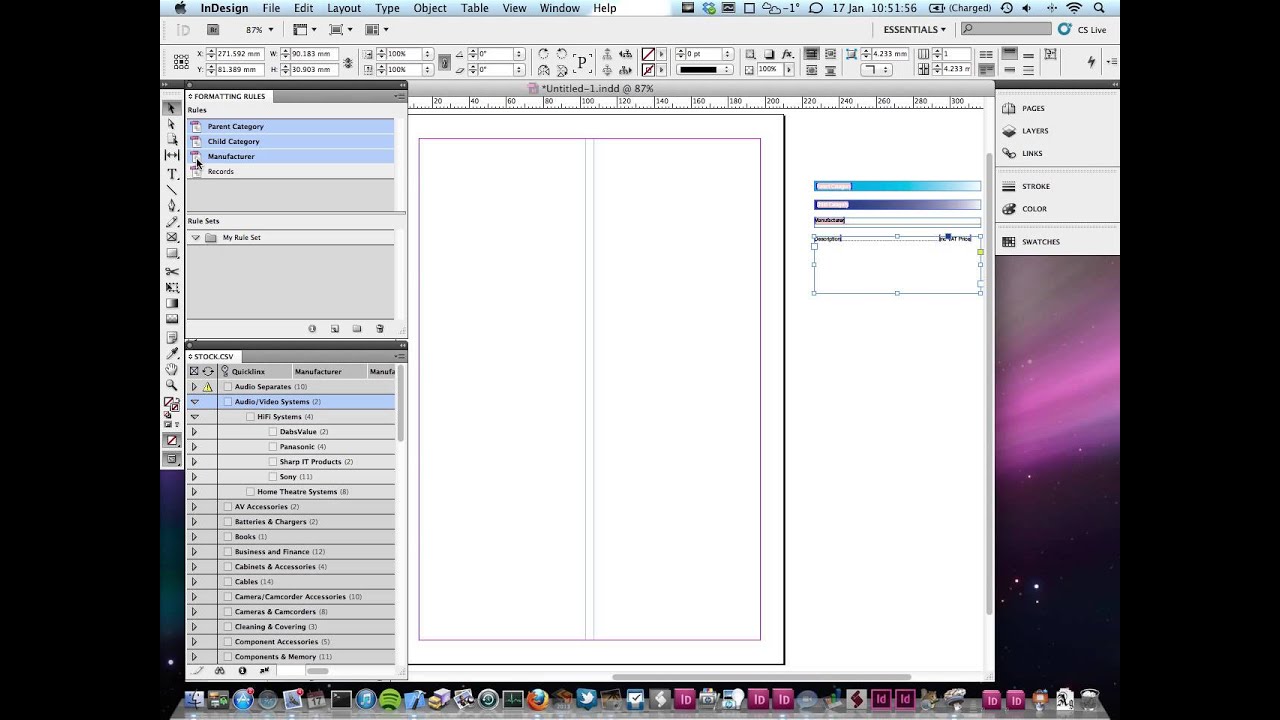Collapse the My Rule Set folder
The height and width of the screenshot is (720, 1280).
(195, 238)
